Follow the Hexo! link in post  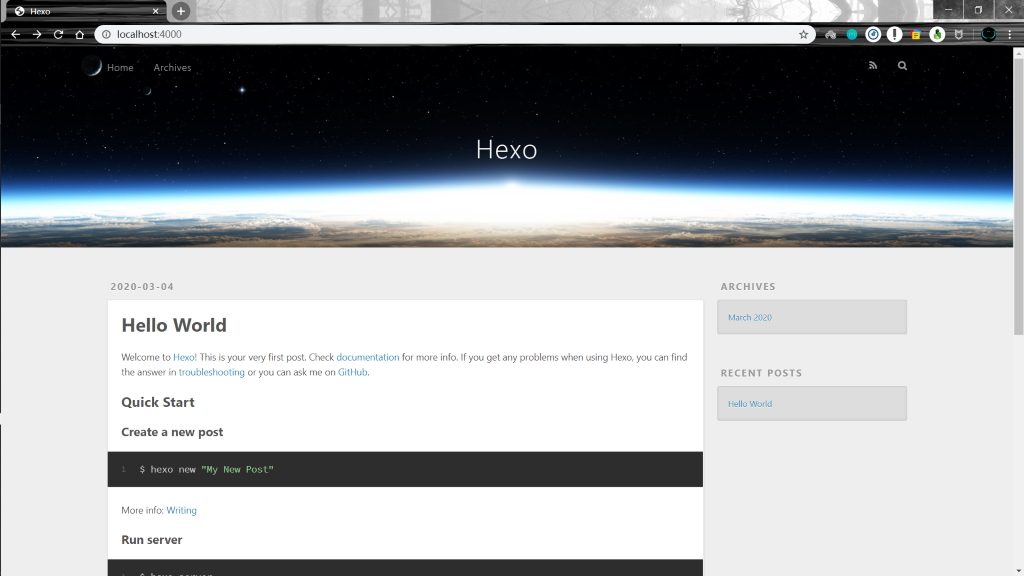(185, 357)
